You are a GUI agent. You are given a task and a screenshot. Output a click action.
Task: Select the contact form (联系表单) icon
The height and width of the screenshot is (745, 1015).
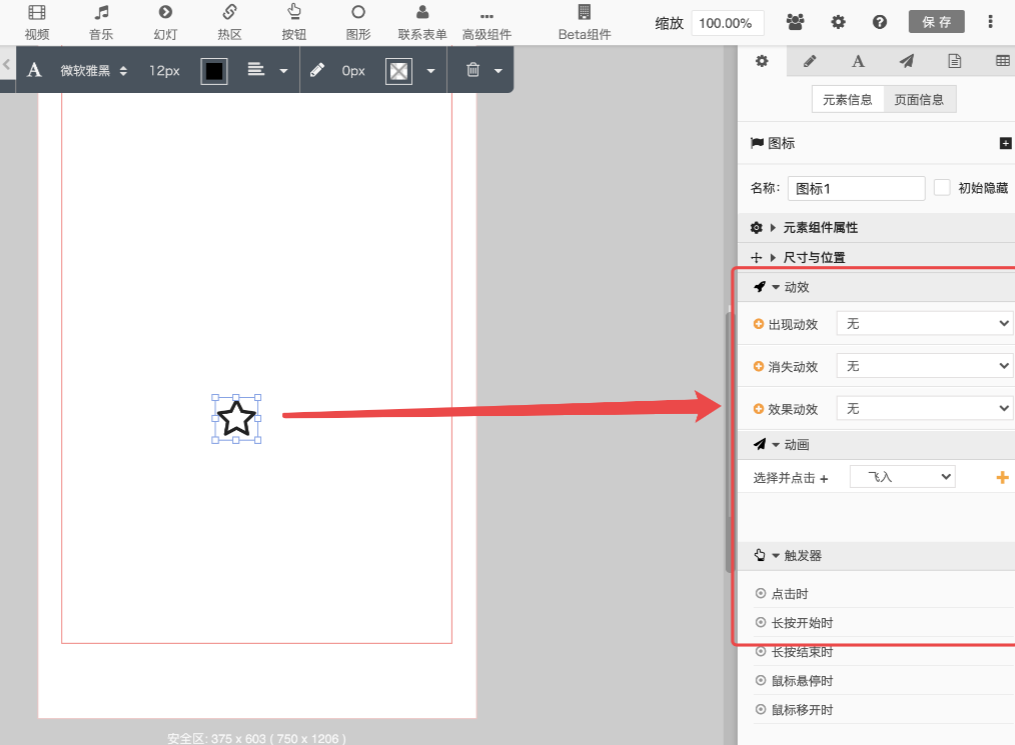tap(422, 13)
